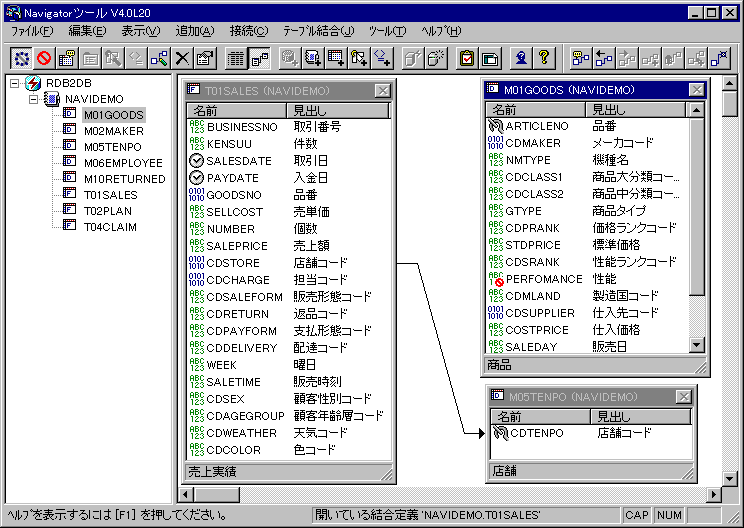Click the grayed pointer selection icon
744x528 pixels.
[113, 58]
